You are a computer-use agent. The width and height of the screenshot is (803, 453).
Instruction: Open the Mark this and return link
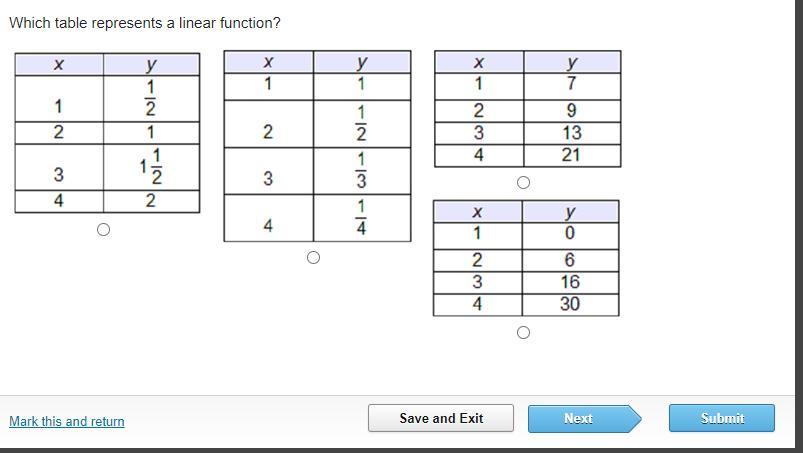[67, 421]
